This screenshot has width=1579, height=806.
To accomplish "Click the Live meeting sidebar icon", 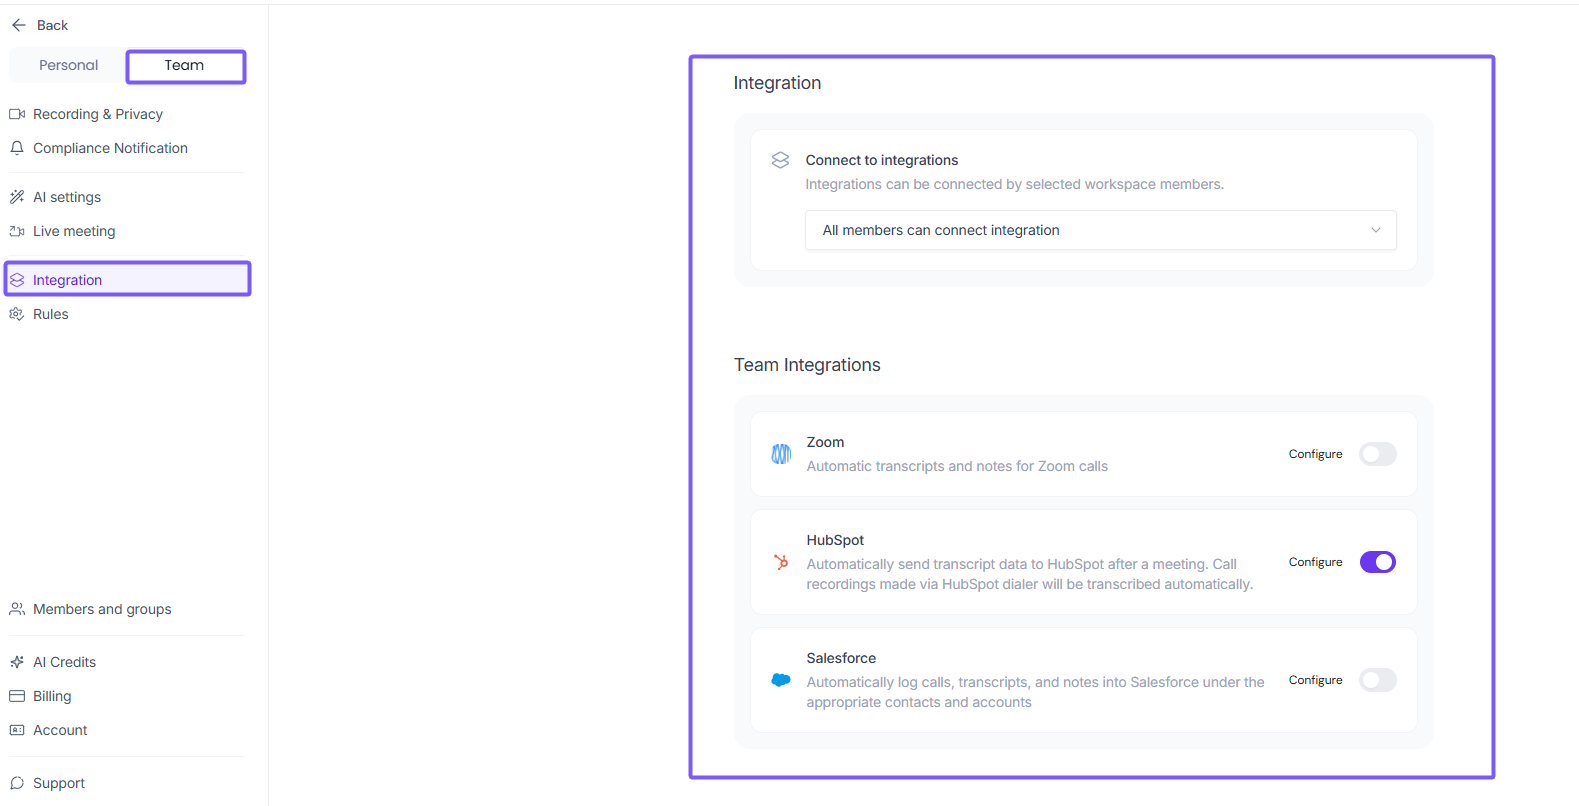I will point(17,231).
